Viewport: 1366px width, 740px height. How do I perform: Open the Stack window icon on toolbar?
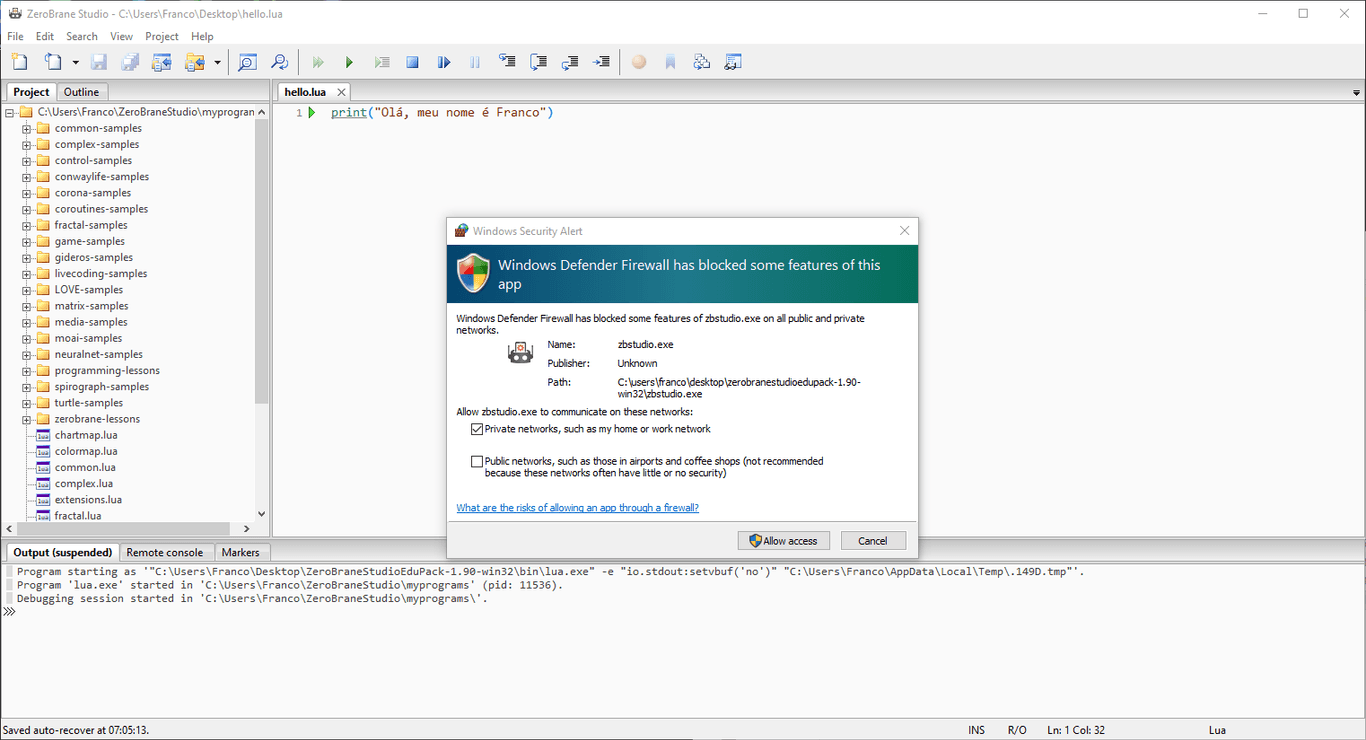pyautogui.click(x=701, y=61)
